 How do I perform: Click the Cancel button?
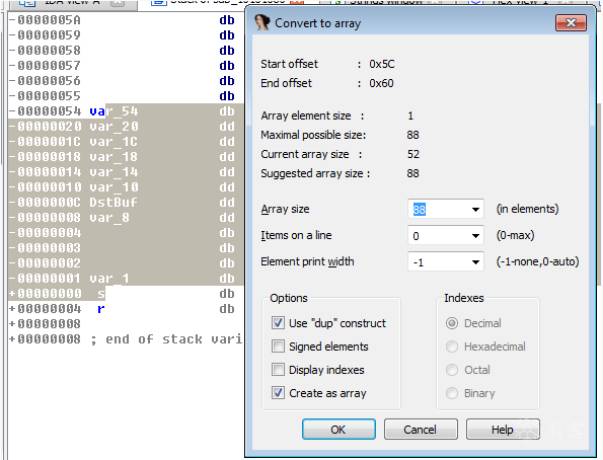click(x=421, y=429)
